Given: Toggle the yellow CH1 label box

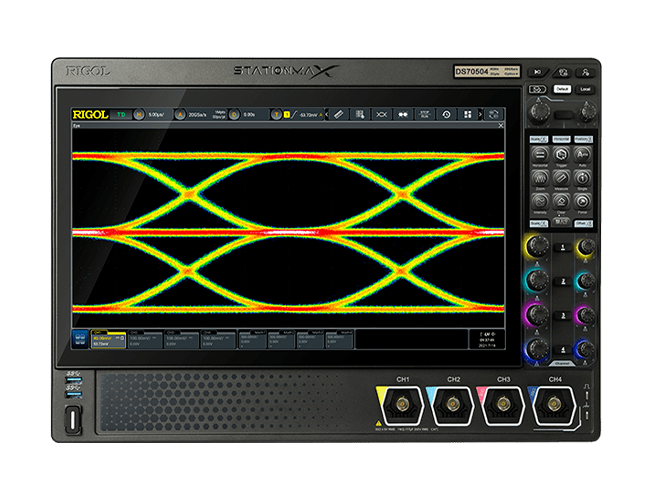Looking at the screenshot, I should click(x=108, y=339).
